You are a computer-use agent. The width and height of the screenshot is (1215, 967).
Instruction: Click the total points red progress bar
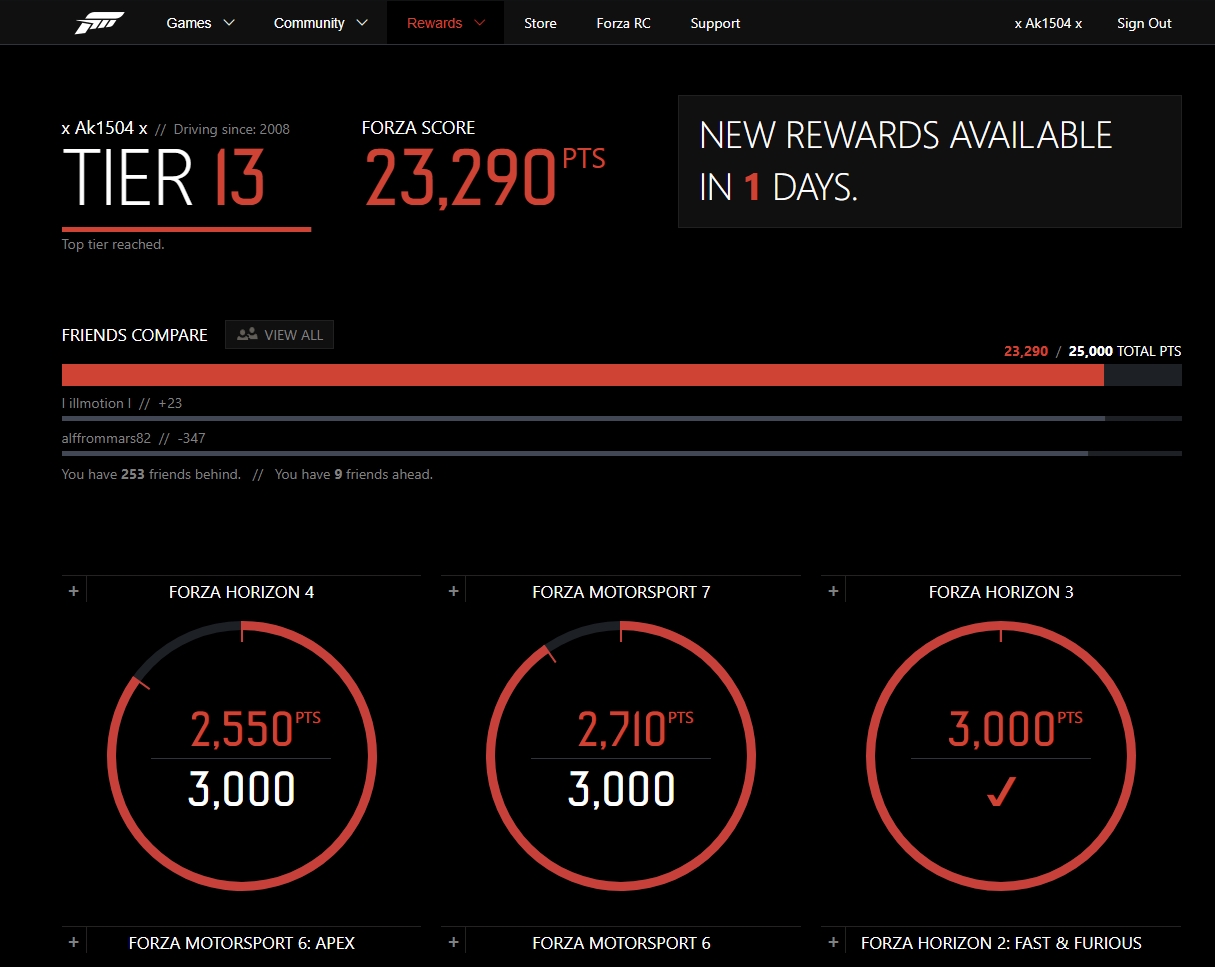tap(583, 375)
